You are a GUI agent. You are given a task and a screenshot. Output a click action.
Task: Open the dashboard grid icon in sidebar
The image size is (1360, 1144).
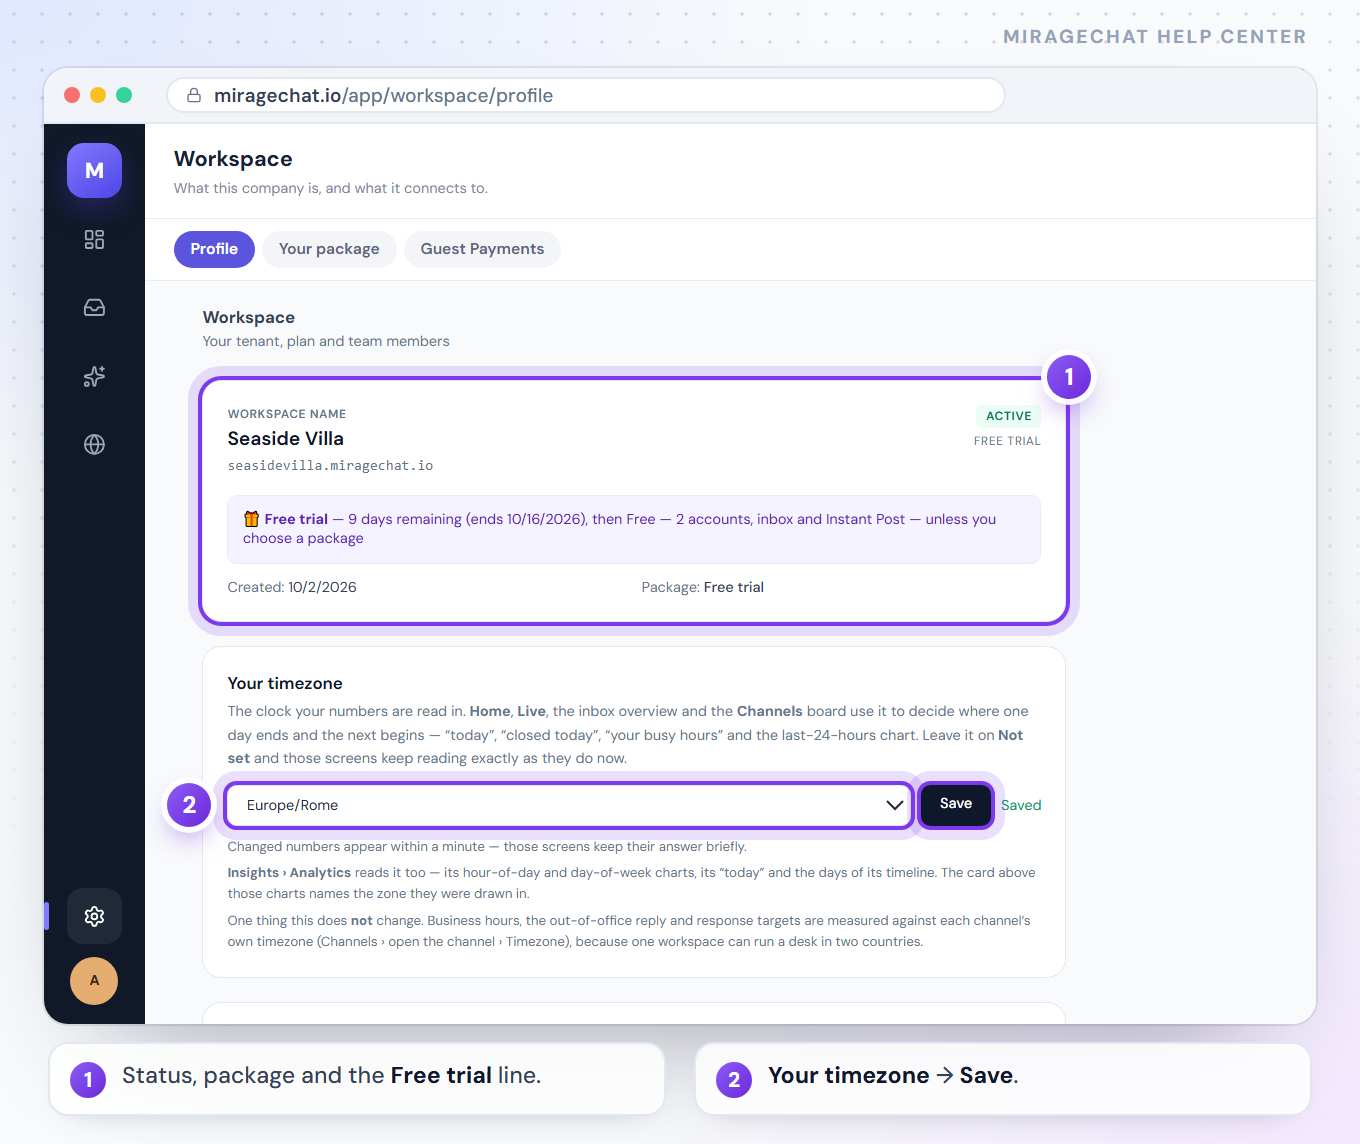pos(94,239)
